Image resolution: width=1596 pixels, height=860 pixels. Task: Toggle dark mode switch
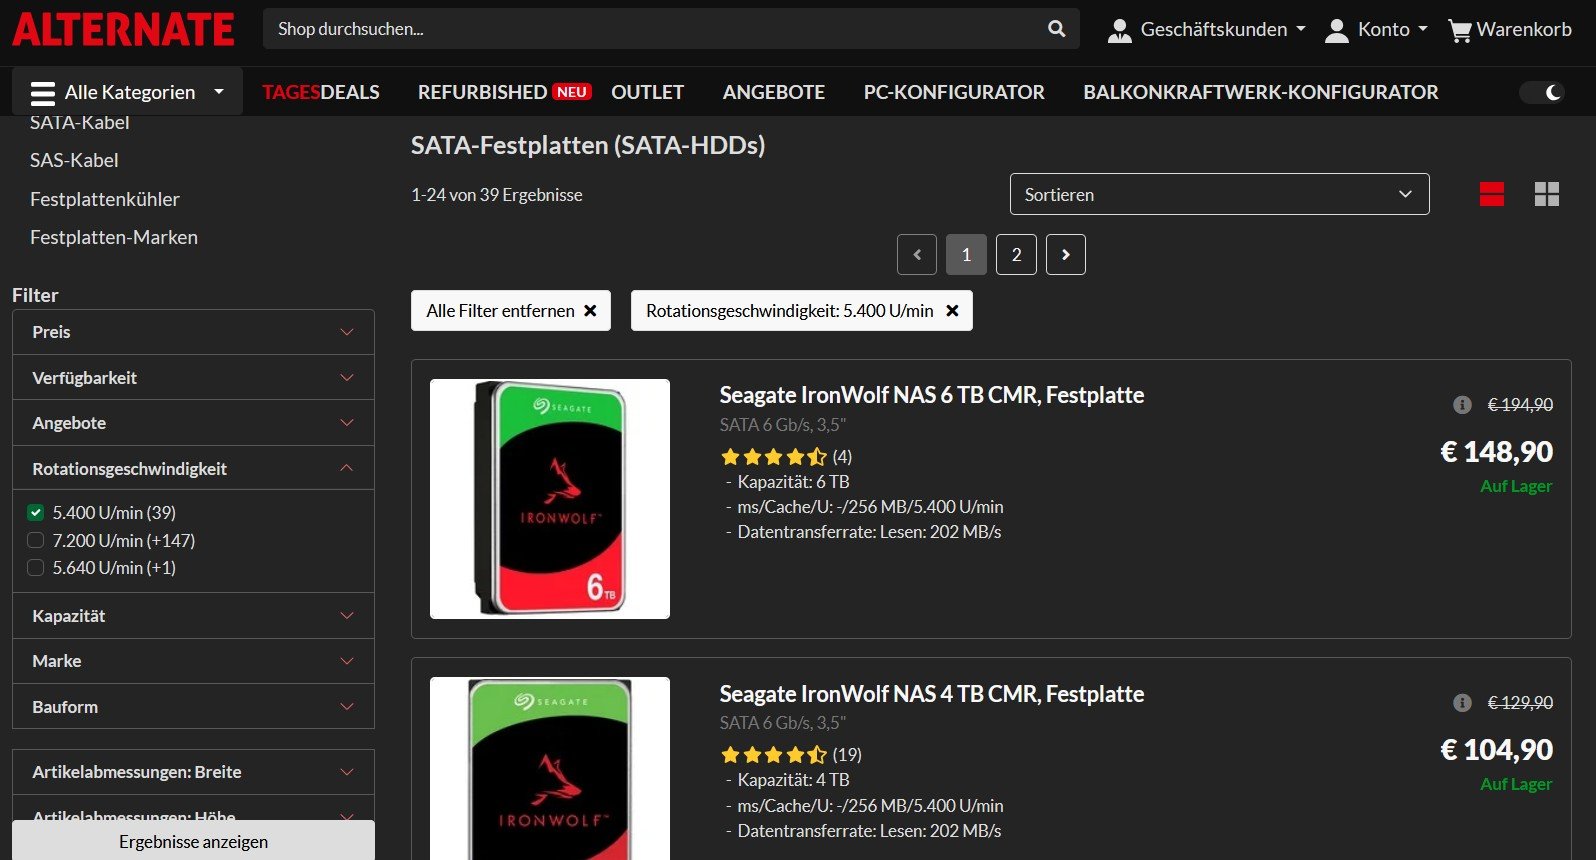pos(1541,92)
